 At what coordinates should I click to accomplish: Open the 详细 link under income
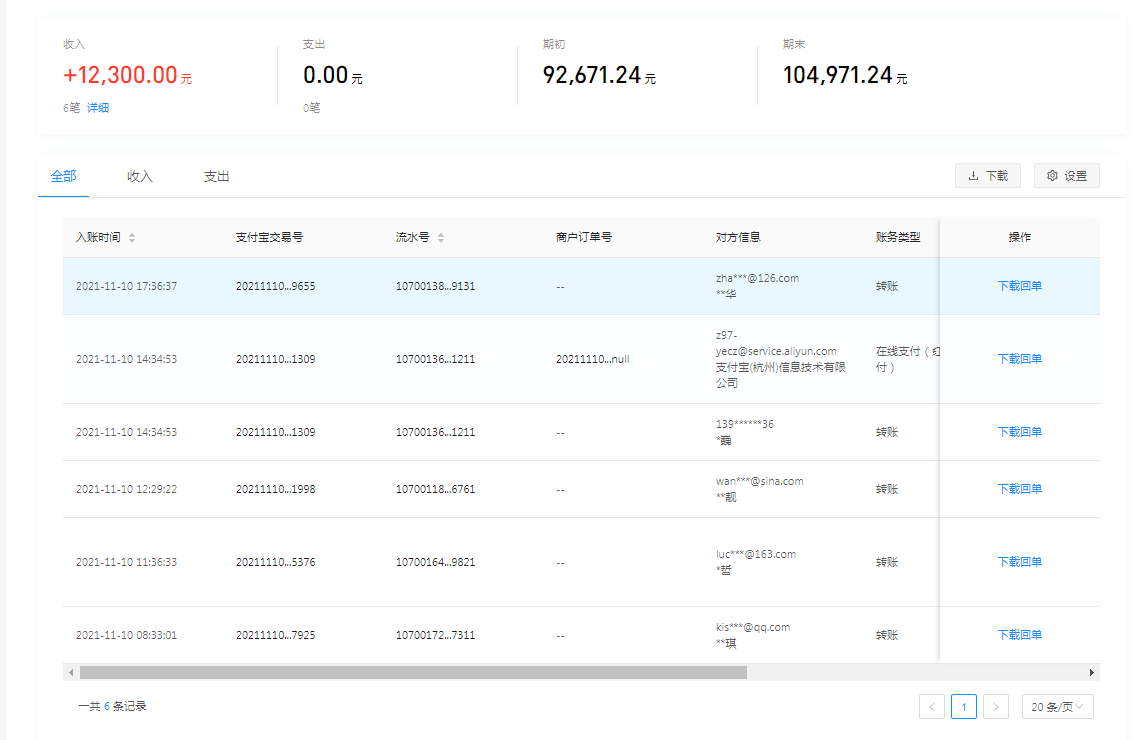(x=98, y=108)
